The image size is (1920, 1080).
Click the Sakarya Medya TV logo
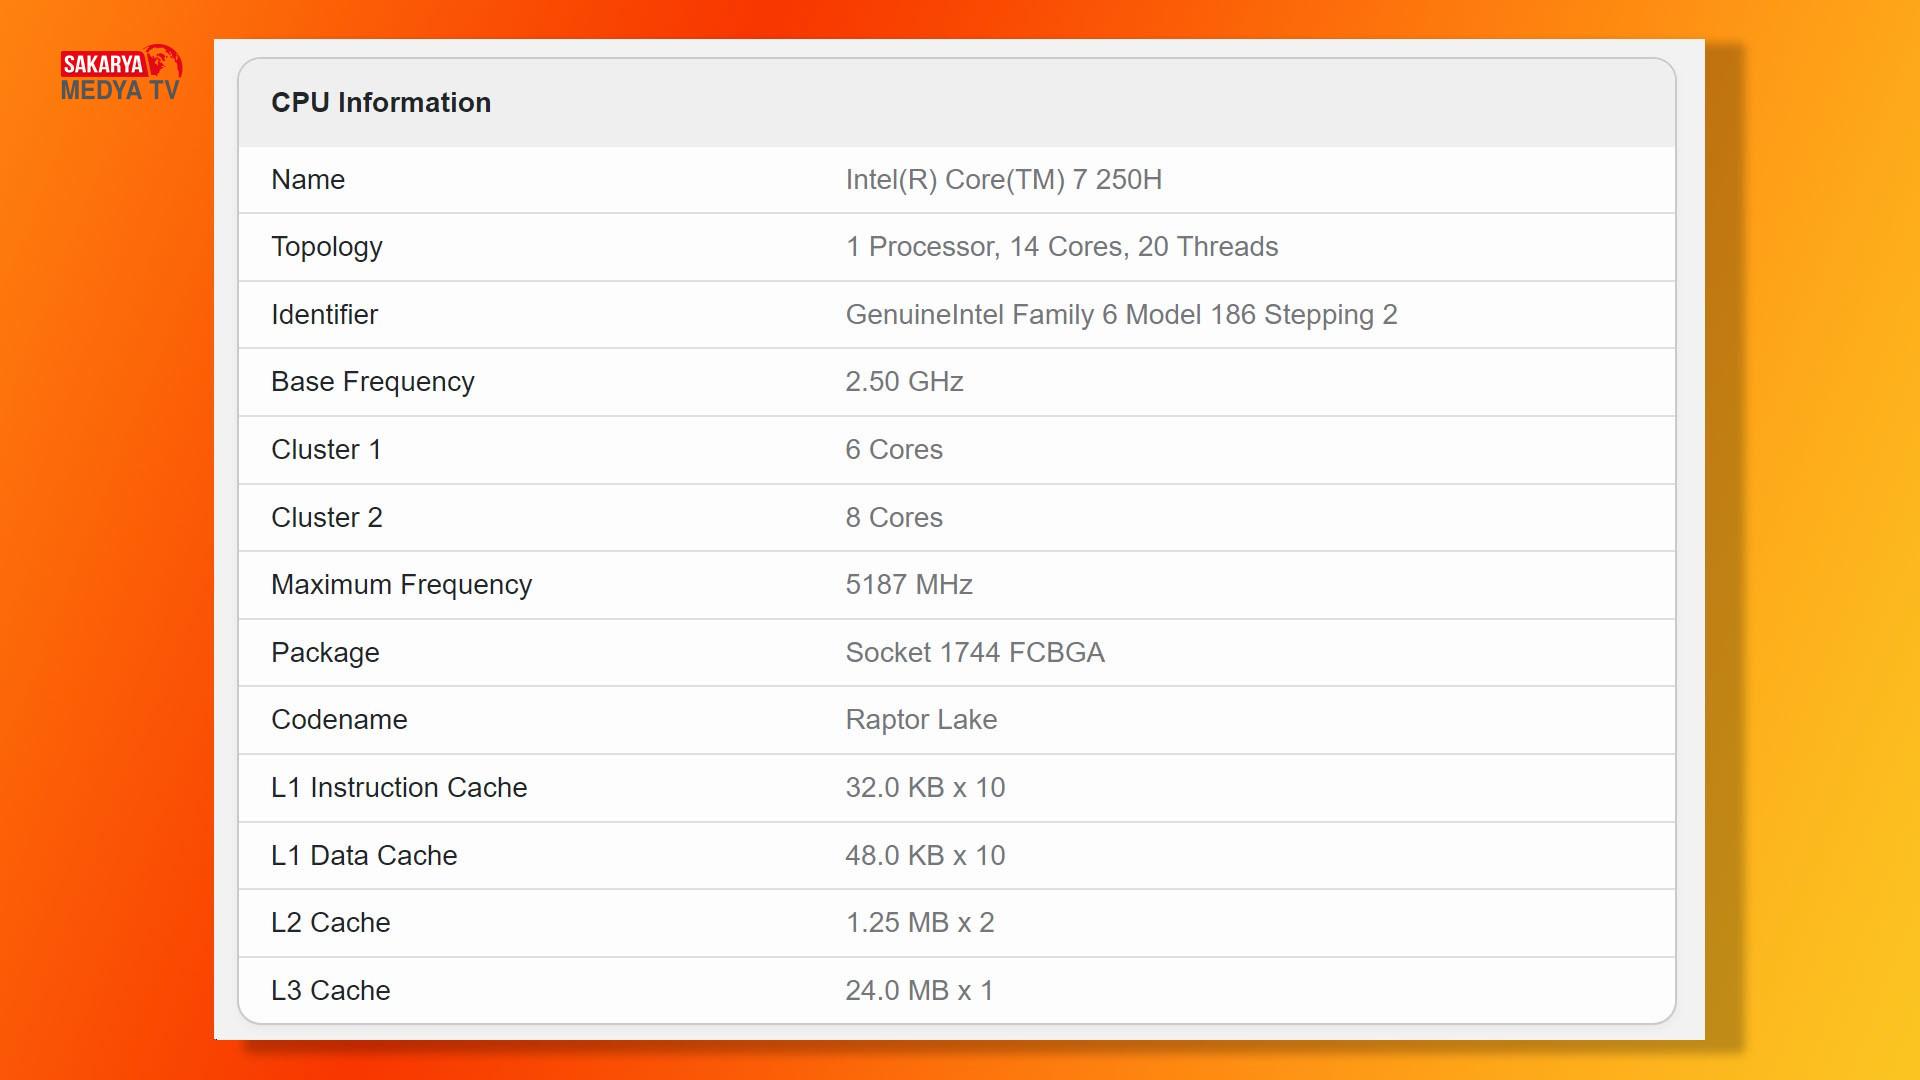120,74
